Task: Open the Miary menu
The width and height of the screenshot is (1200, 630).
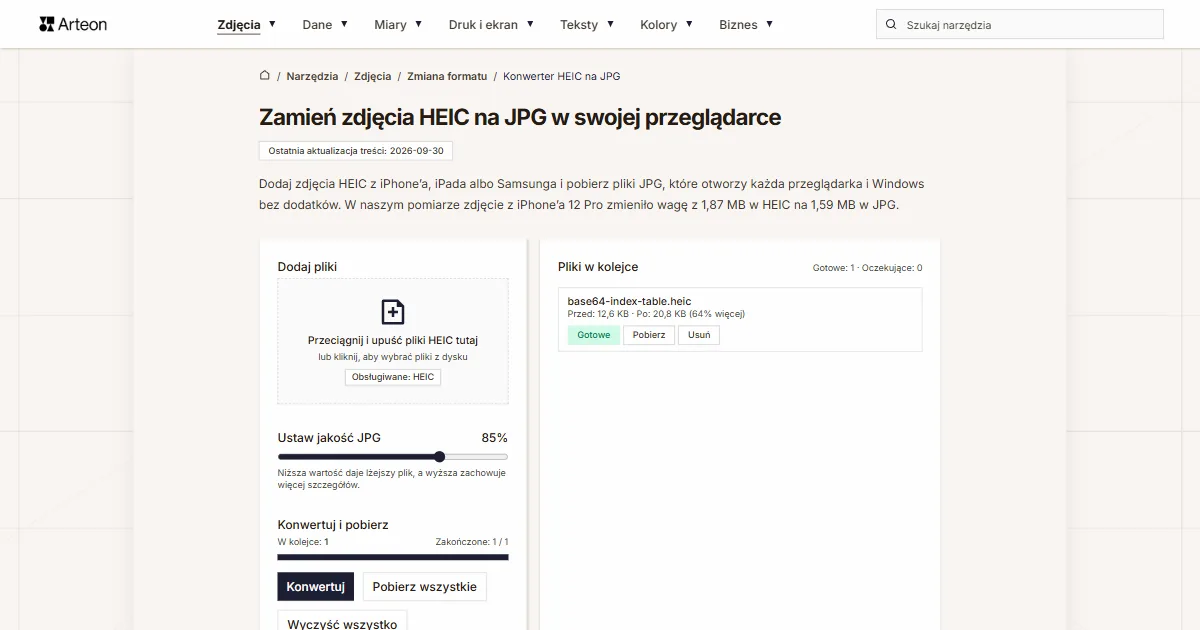Action: pos(390,25)
